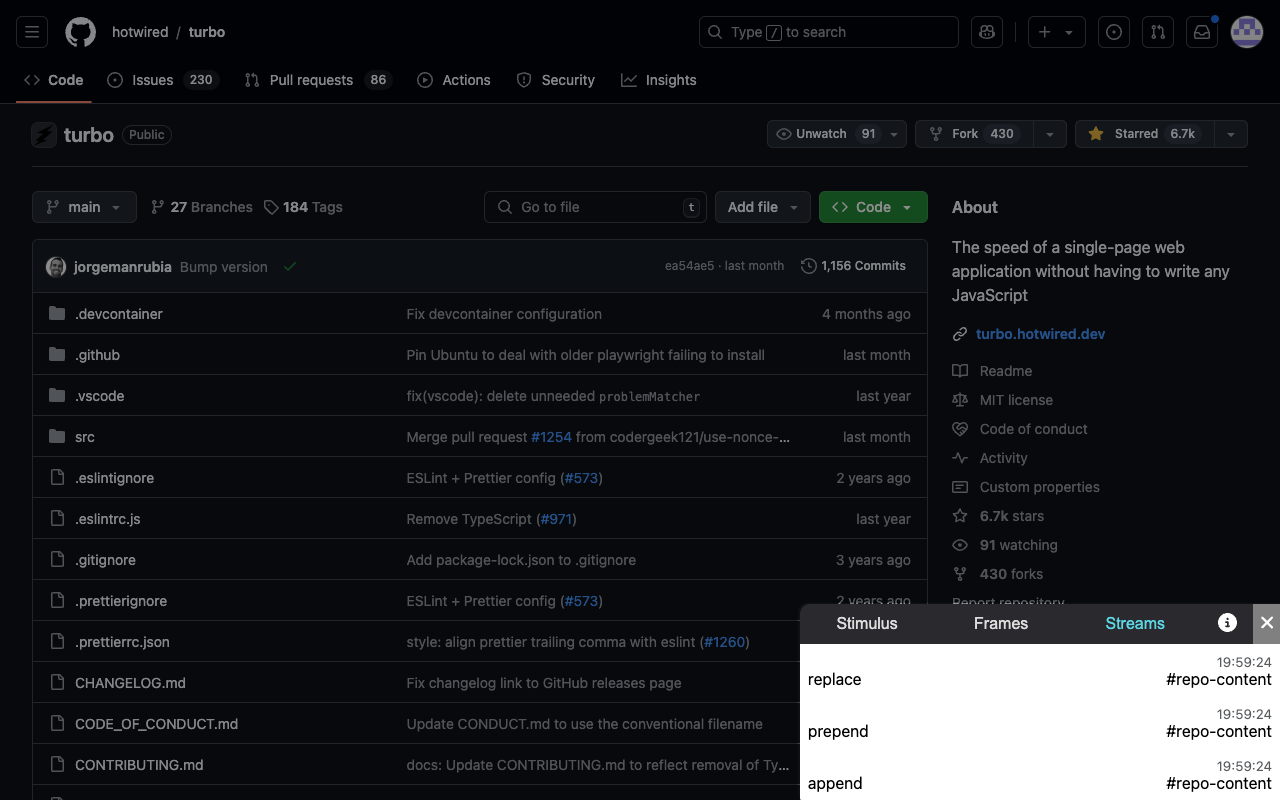The image size is (1280, 800).
Task: Open commit history via the 1,156 Commits clock icon
Action: [x=809, y=266]
